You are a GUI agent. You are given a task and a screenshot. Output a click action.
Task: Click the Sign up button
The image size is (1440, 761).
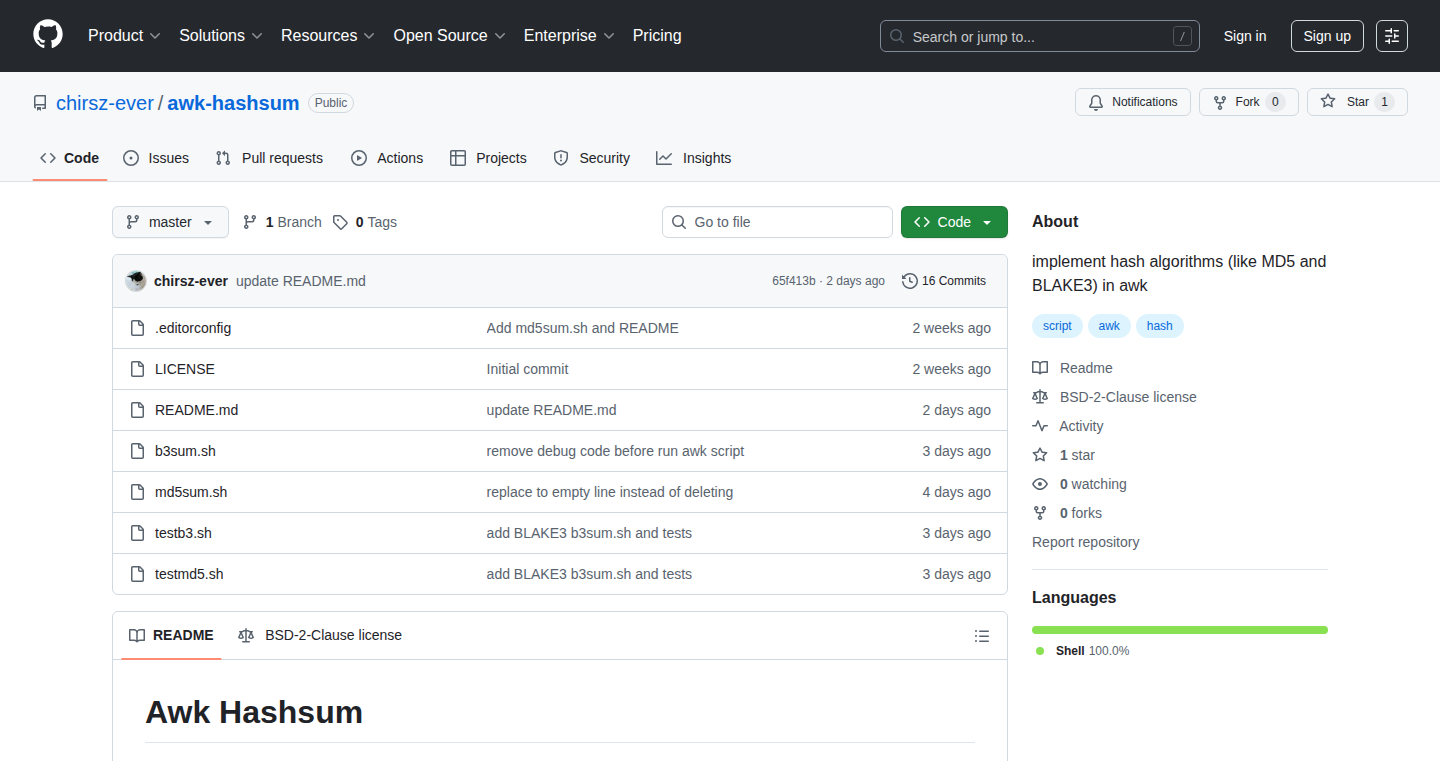[x=1327, y=36]
